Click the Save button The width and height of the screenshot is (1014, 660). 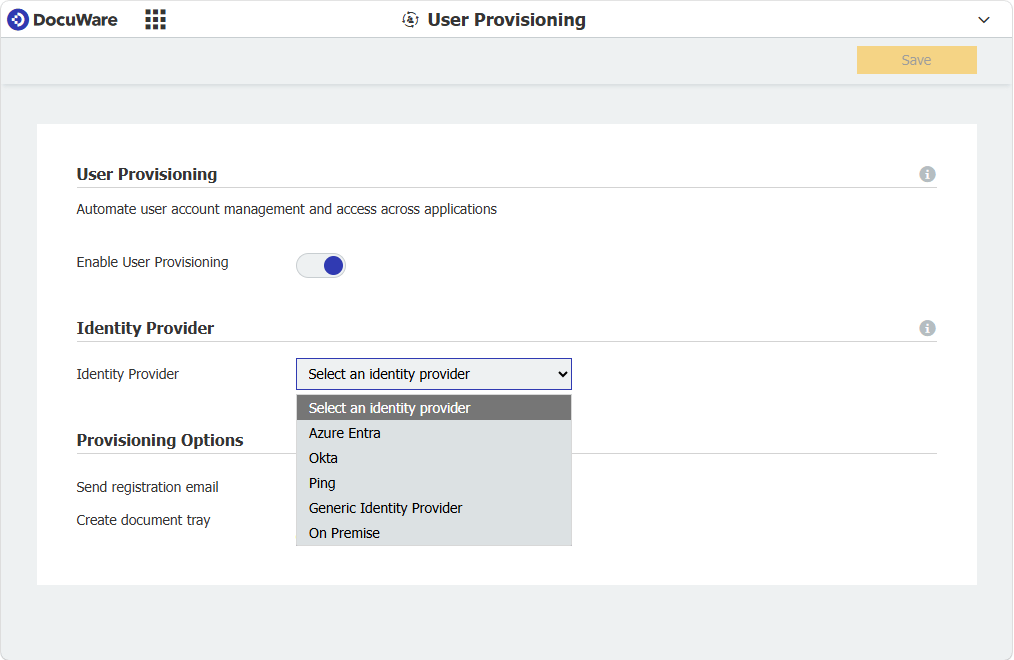point(916,60)
